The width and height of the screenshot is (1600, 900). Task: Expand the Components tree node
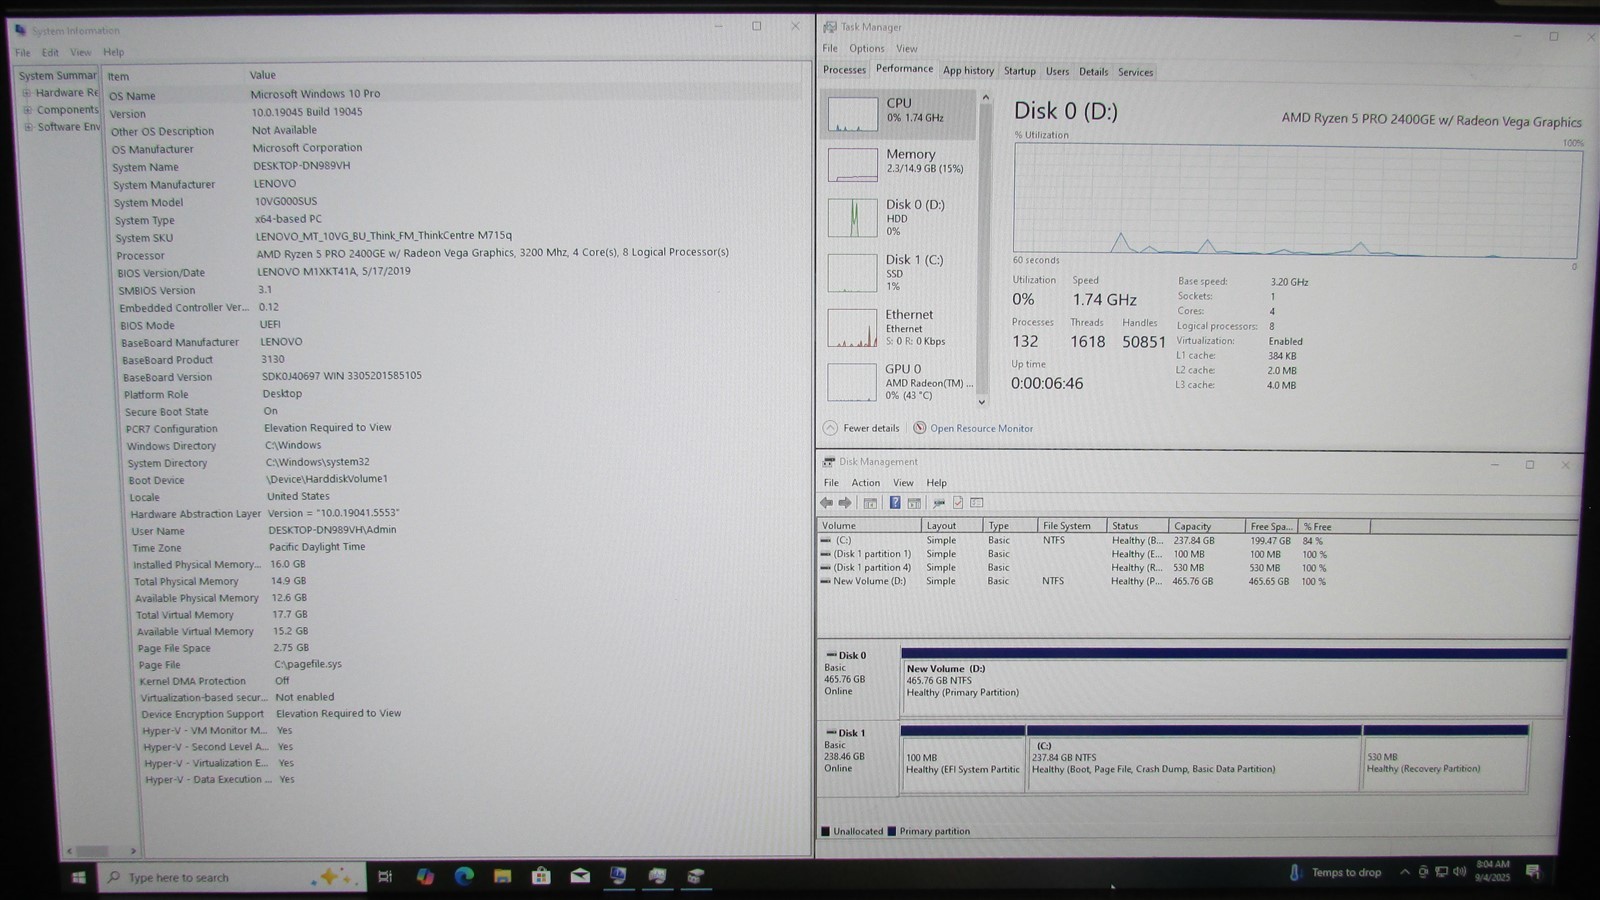point(27,110)
